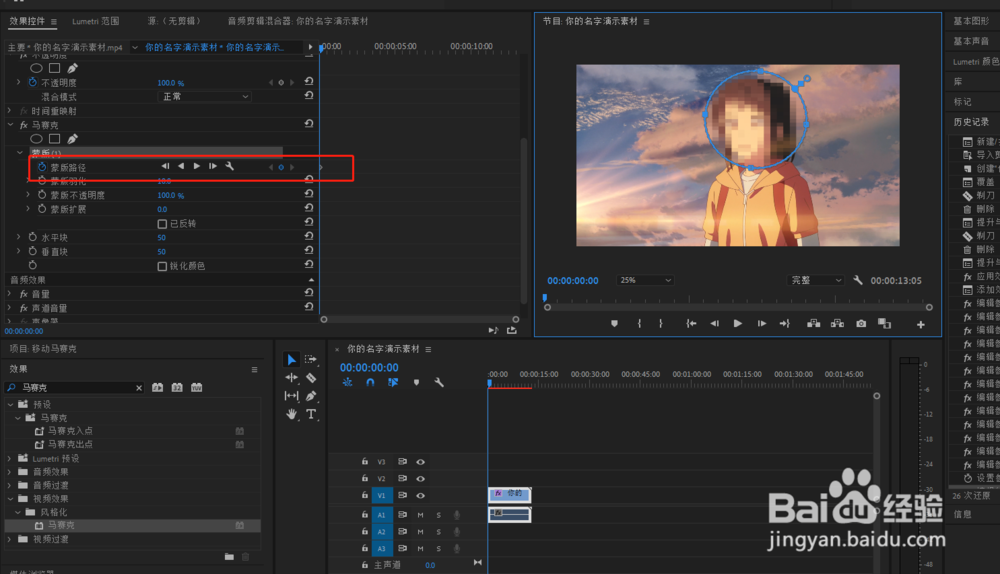Toggle lock on the V2 track

365,478
